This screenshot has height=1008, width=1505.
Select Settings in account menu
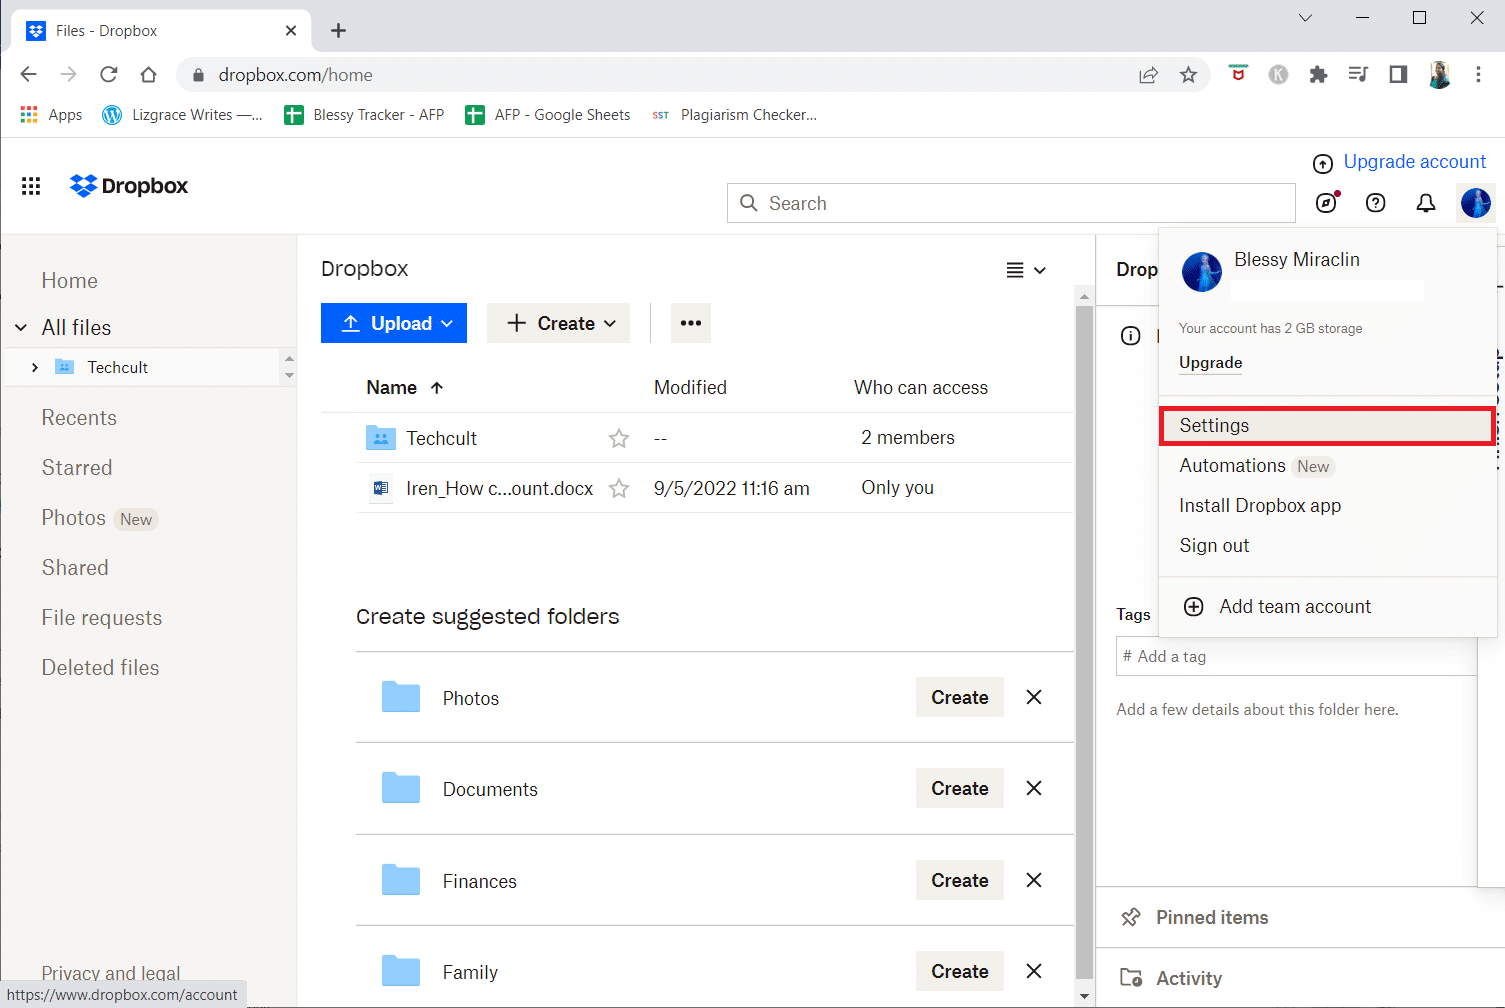click(x=1327, y=426)
